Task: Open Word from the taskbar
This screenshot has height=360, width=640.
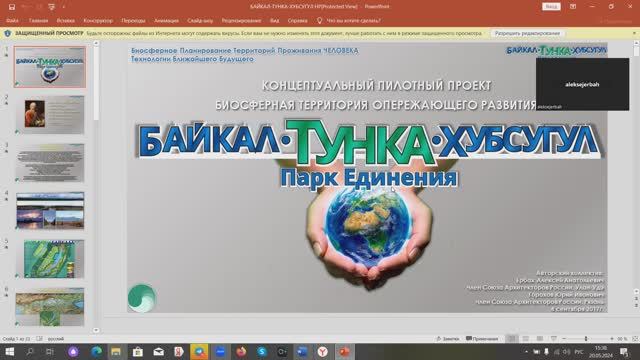Action: [302, 352]
